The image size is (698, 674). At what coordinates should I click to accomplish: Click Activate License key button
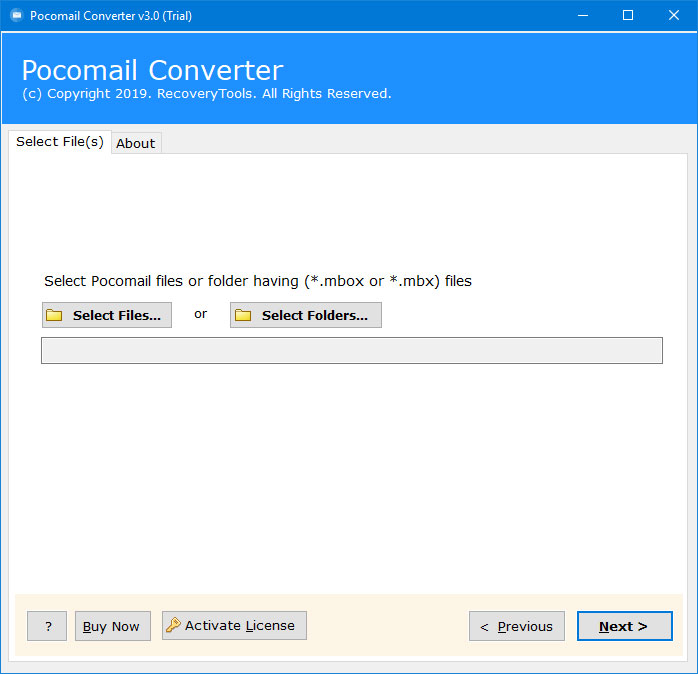point(234,625)
